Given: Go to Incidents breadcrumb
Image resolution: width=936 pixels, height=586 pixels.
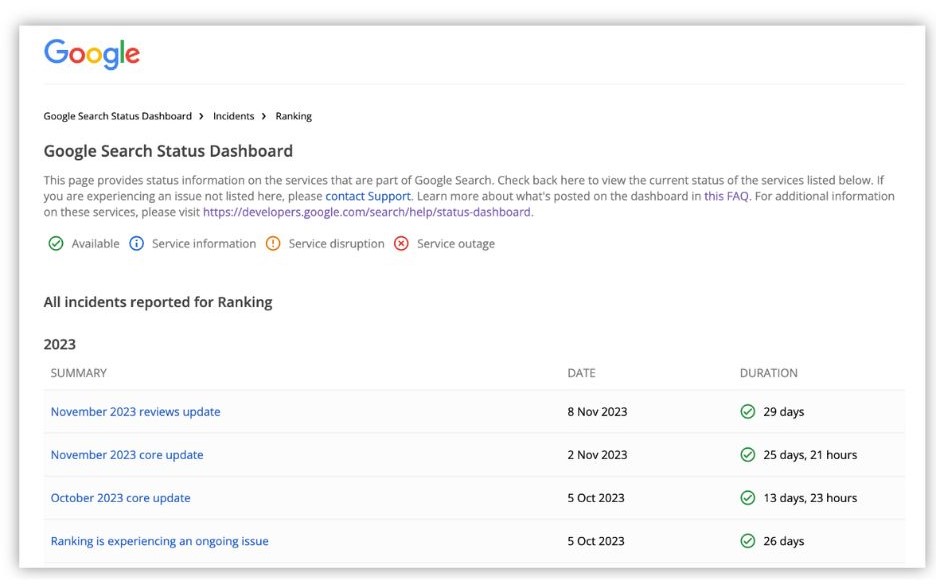Looking at the screenshot, I should pos(233,116).
